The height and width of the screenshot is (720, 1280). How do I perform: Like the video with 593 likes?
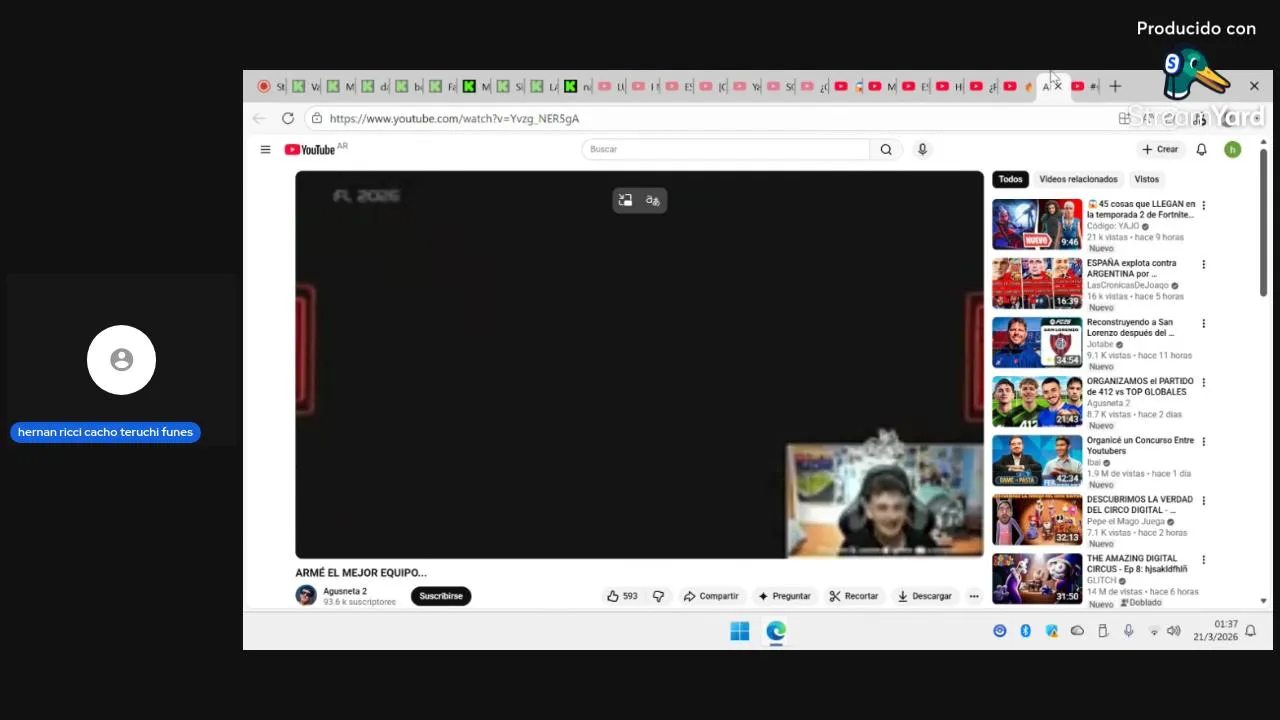click(621, 596)
